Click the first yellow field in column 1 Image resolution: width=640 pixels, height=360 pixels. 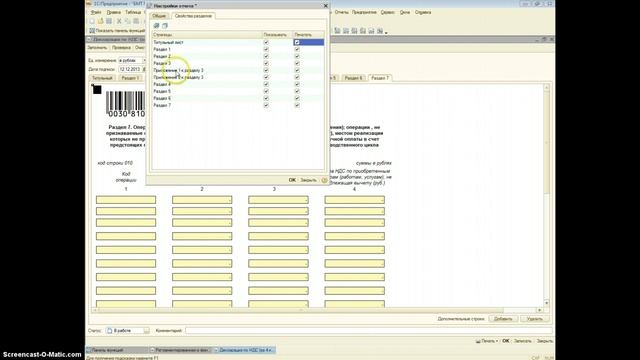tap(126, 200)
